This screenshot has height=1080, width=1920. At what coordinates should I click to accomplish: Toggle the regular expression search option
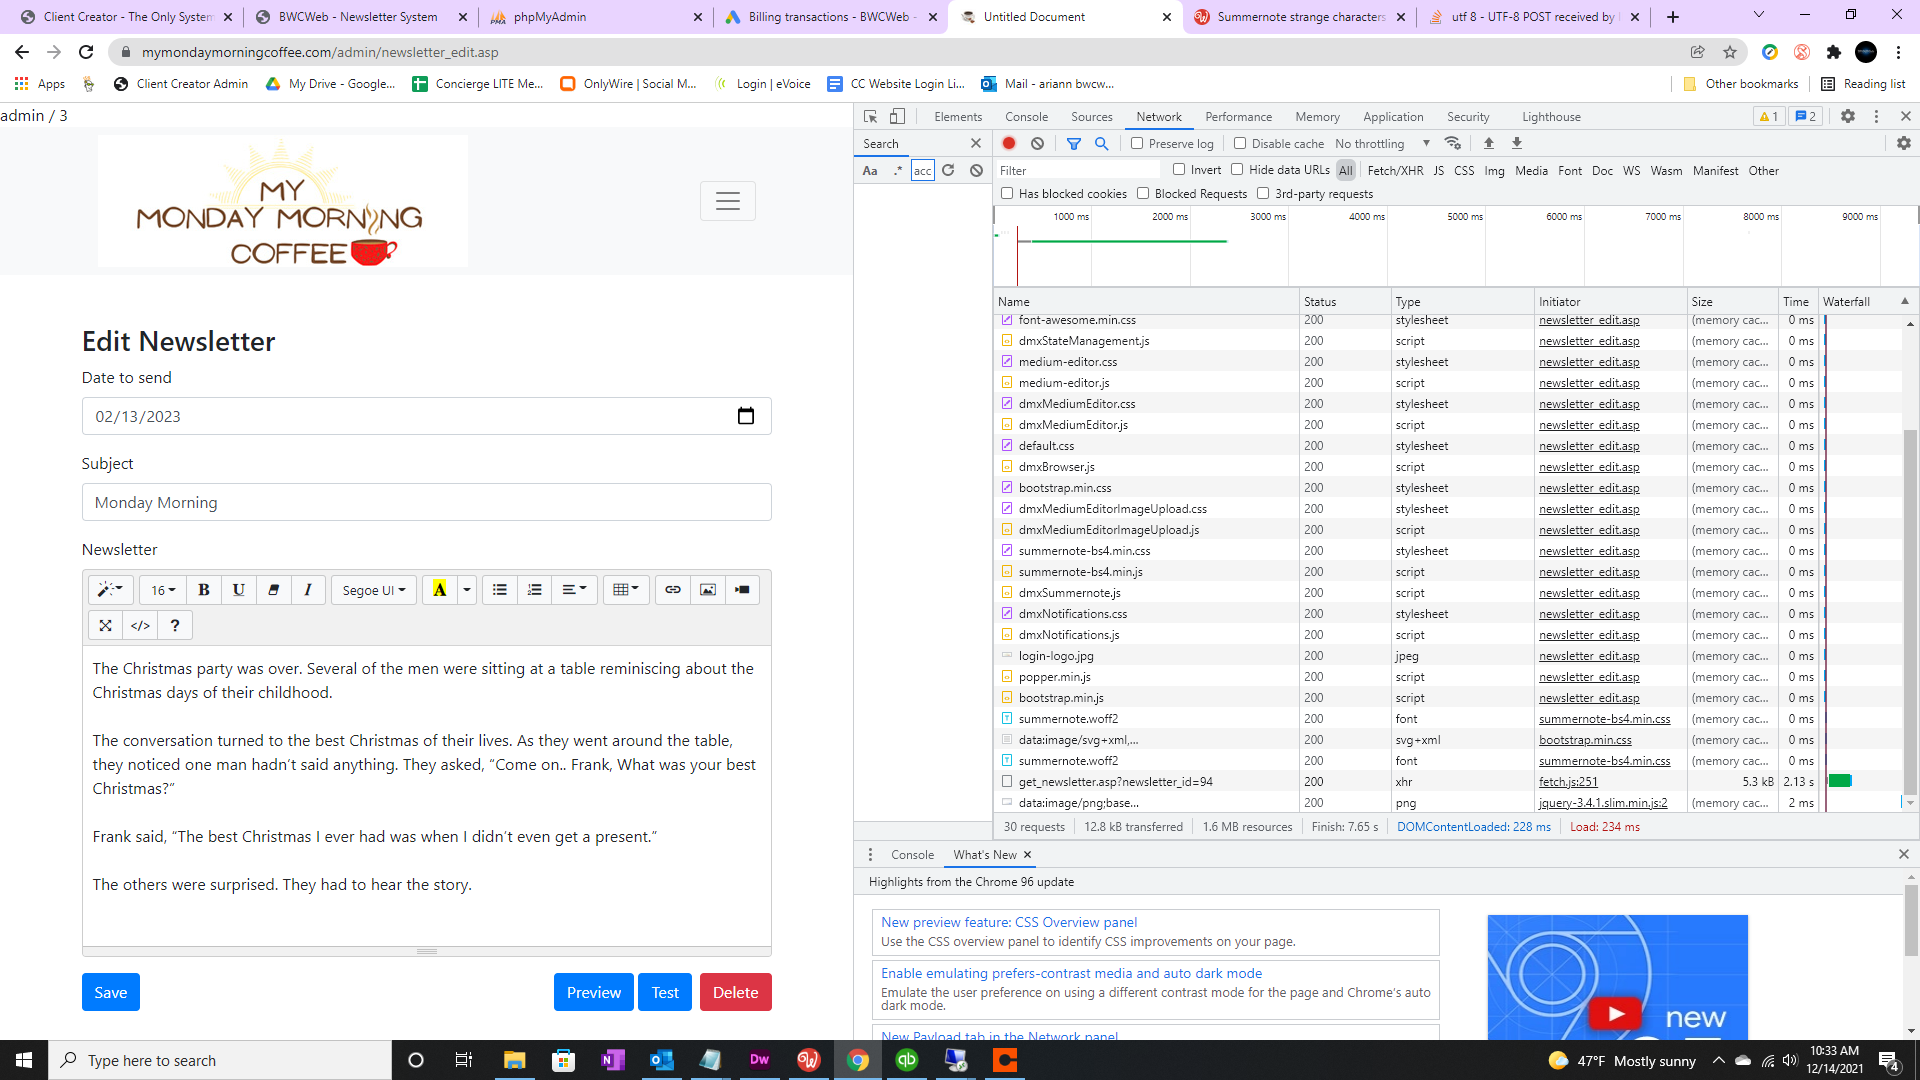click(x=898, y=171)
